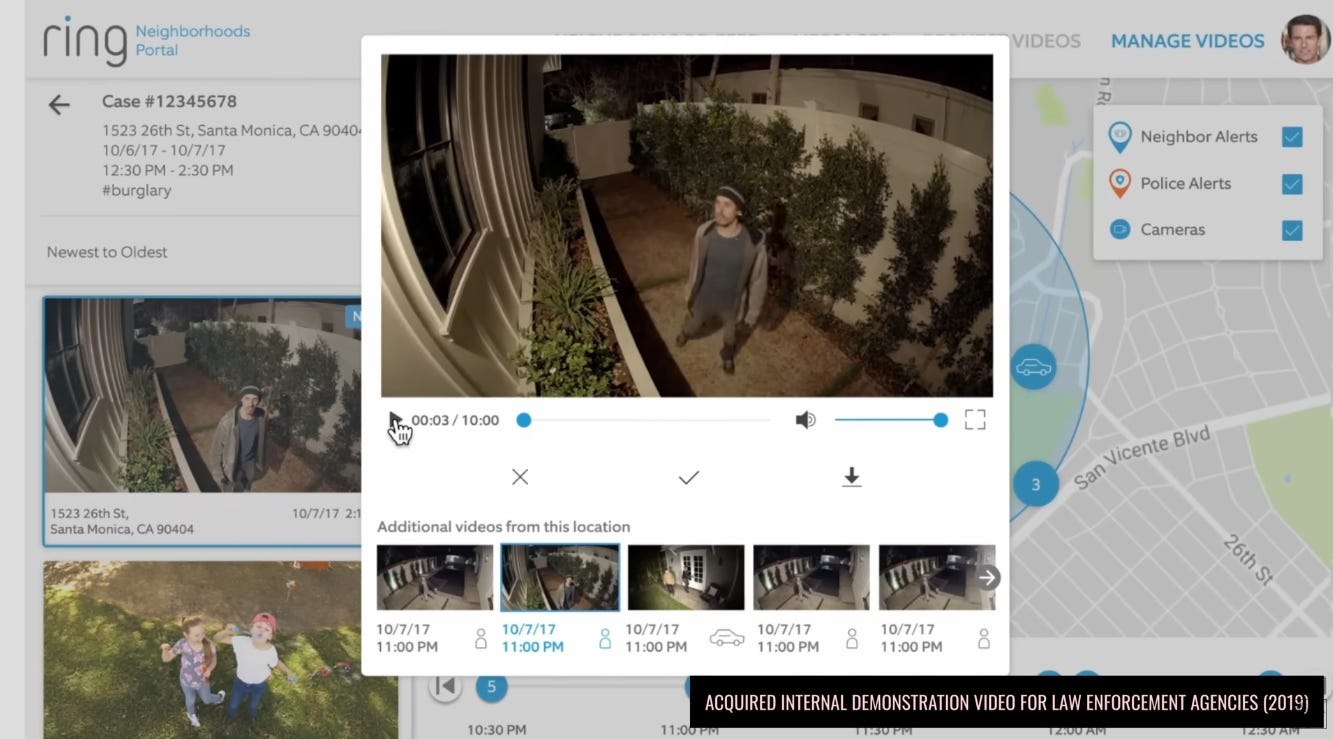The width and height of the screenshot is (1333, 739).
Task: Open the first additional video thumbnail
Action: click(435, 577)
